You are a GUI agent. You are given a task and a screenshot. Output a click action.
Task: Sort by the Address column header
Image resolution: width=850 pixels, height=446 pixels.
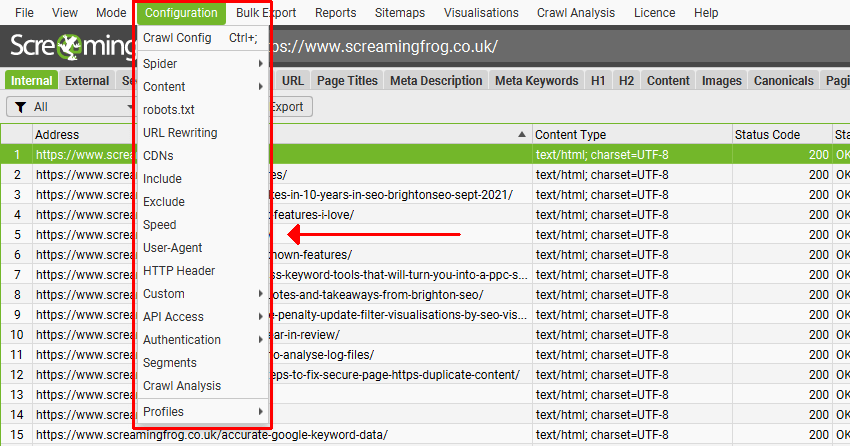click(x=282, y=134)
